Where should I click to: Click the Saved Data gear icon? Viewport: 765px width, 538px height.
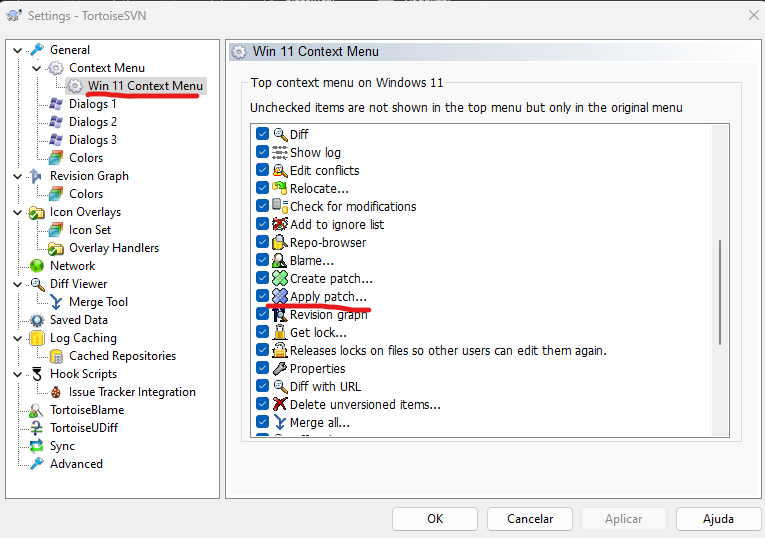[x=37, y=320]
